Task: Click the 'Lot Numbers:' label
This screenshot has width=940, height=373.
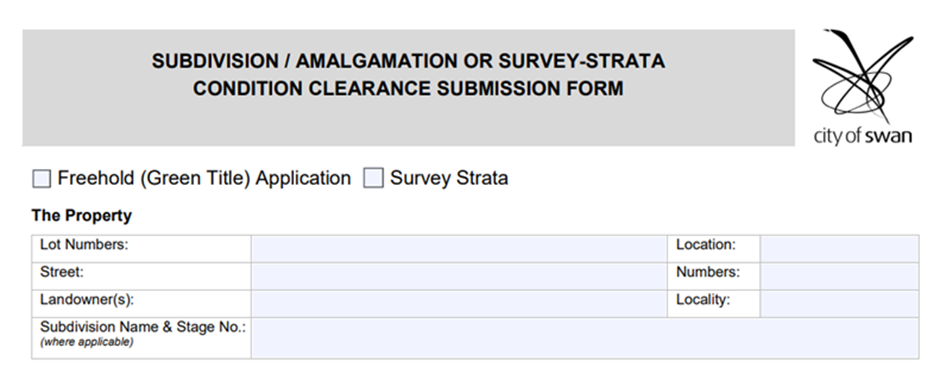Action: click(x=84, y=245)
